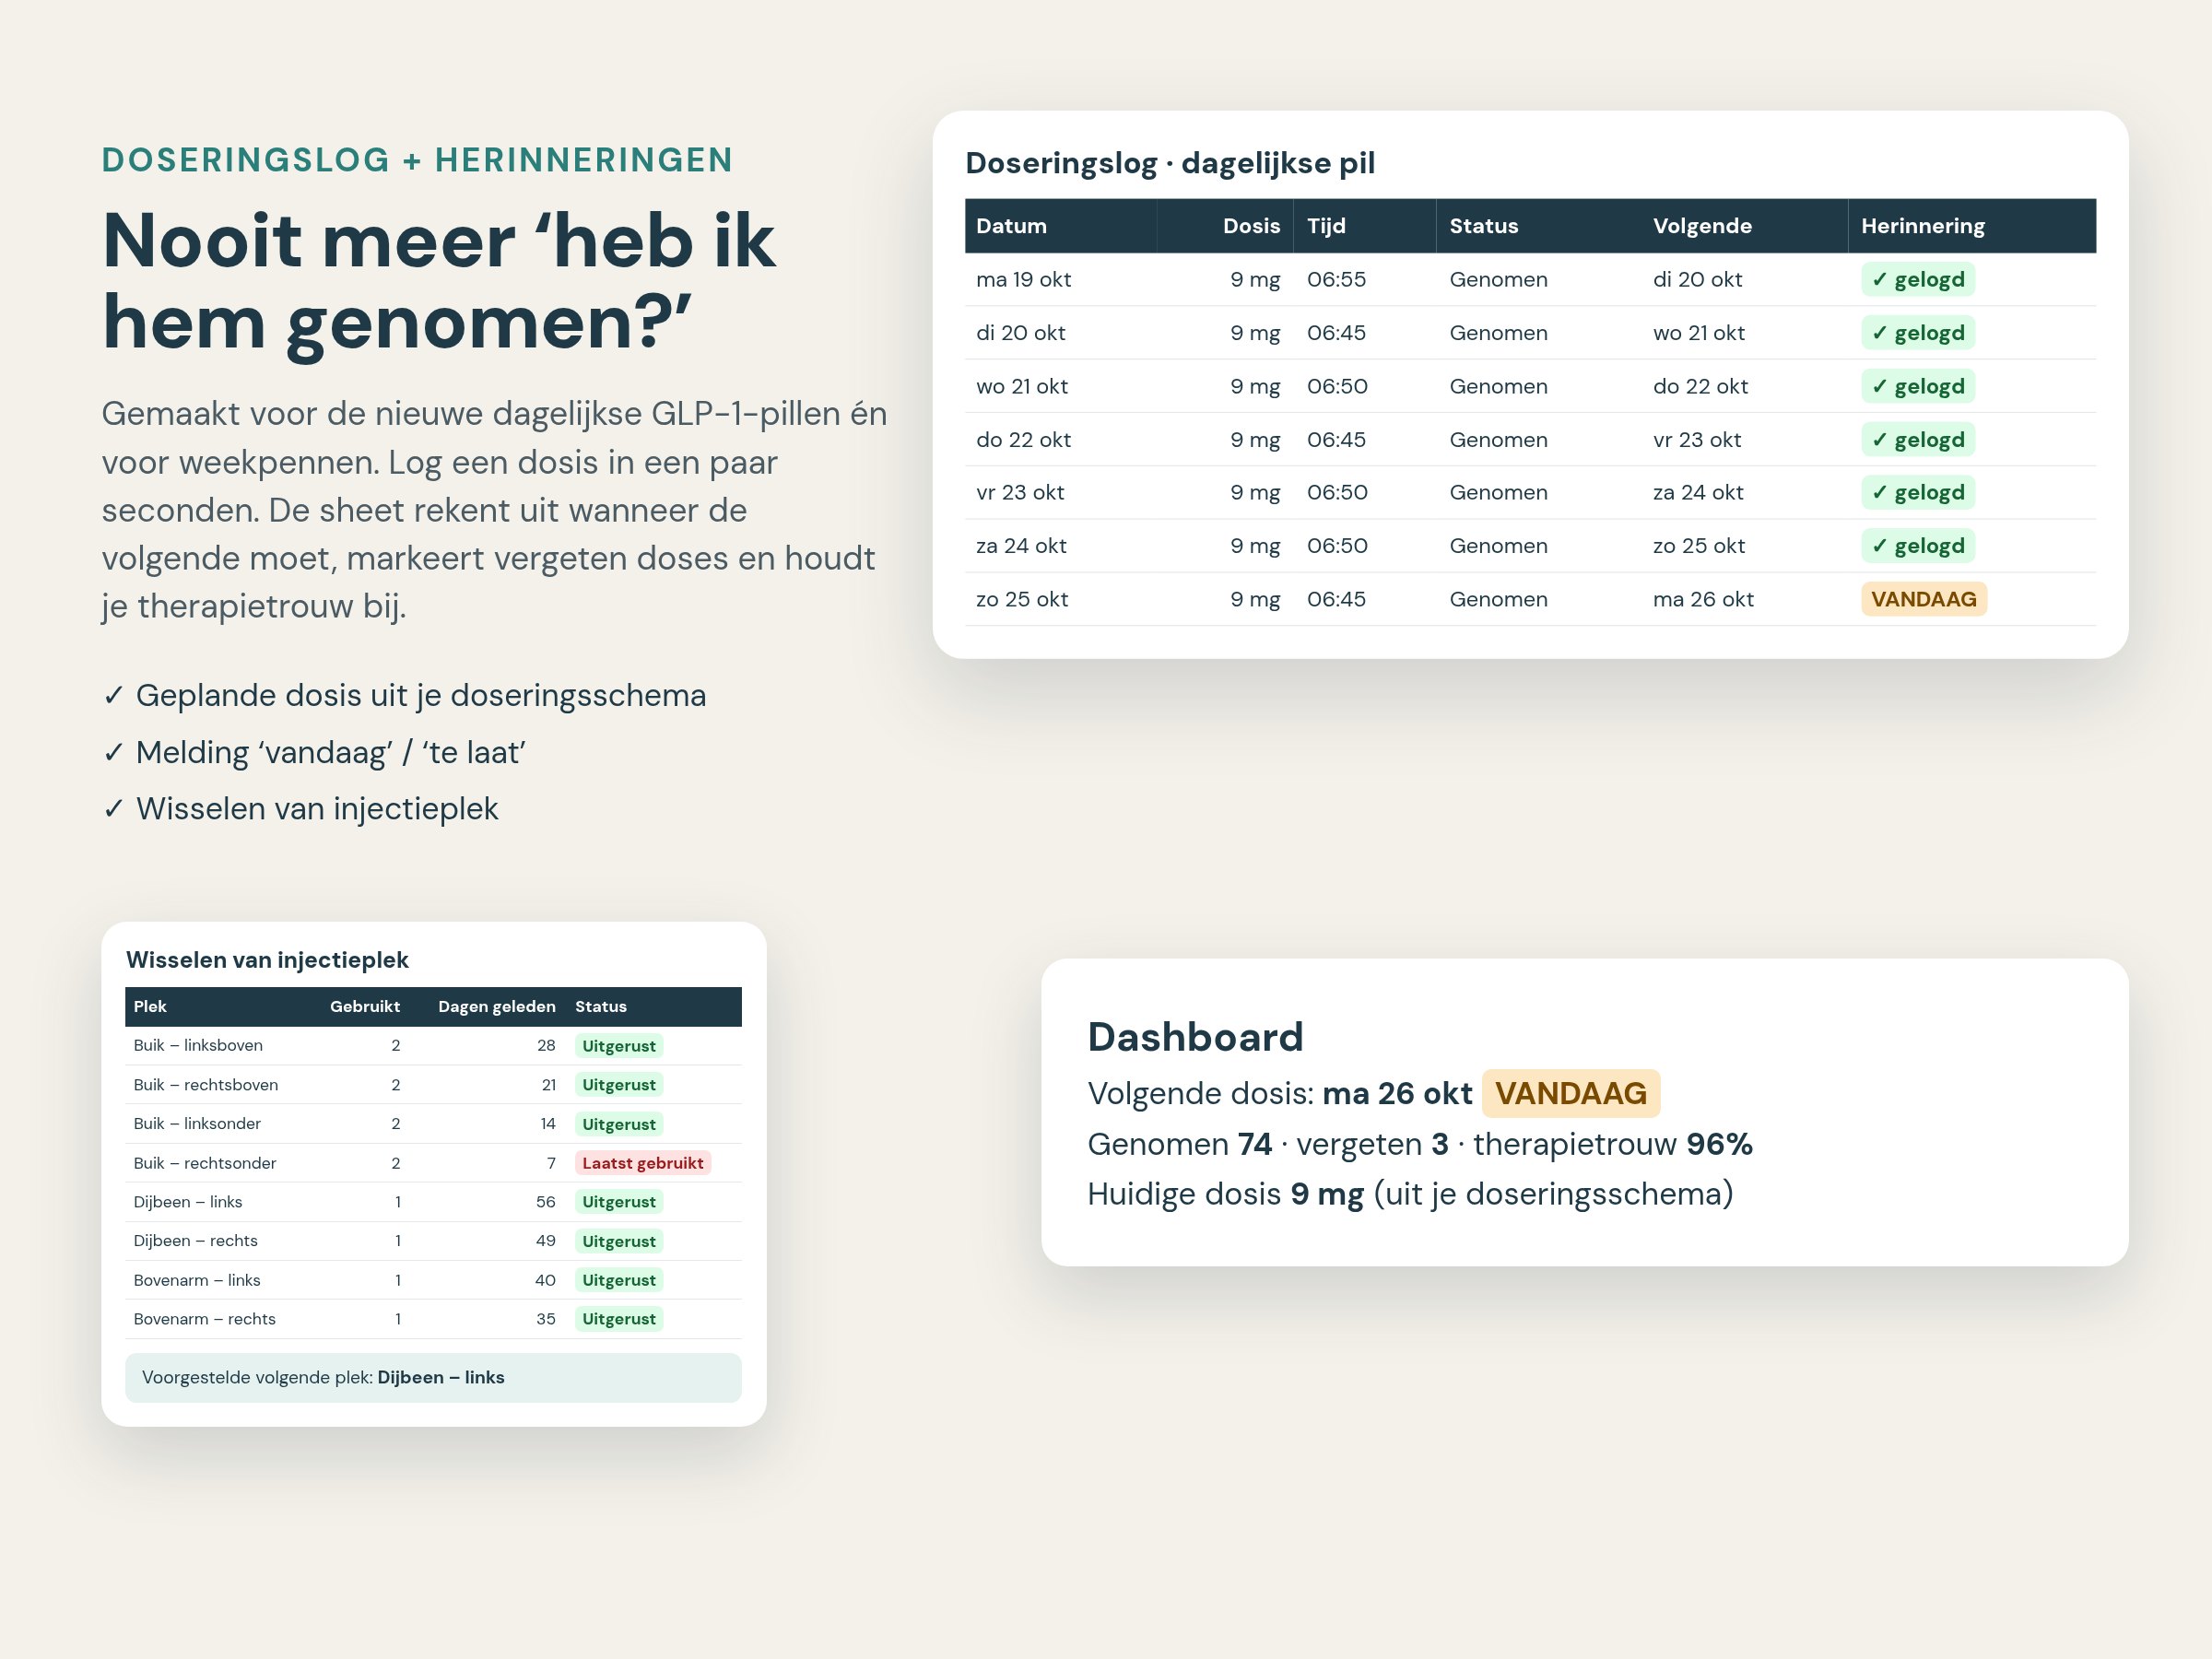The height and width of the screenshot is (1659, 2212).
Task: Select the date cell 'wo 21 okt' in first column
Action: click(1022, 386)
